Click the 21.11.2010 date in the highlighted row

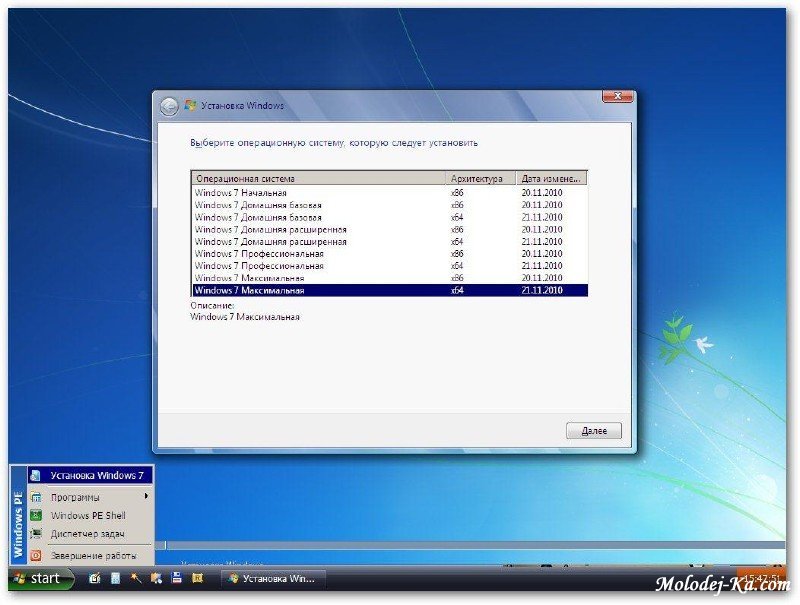pyautogui.click(x=542, y=290)
